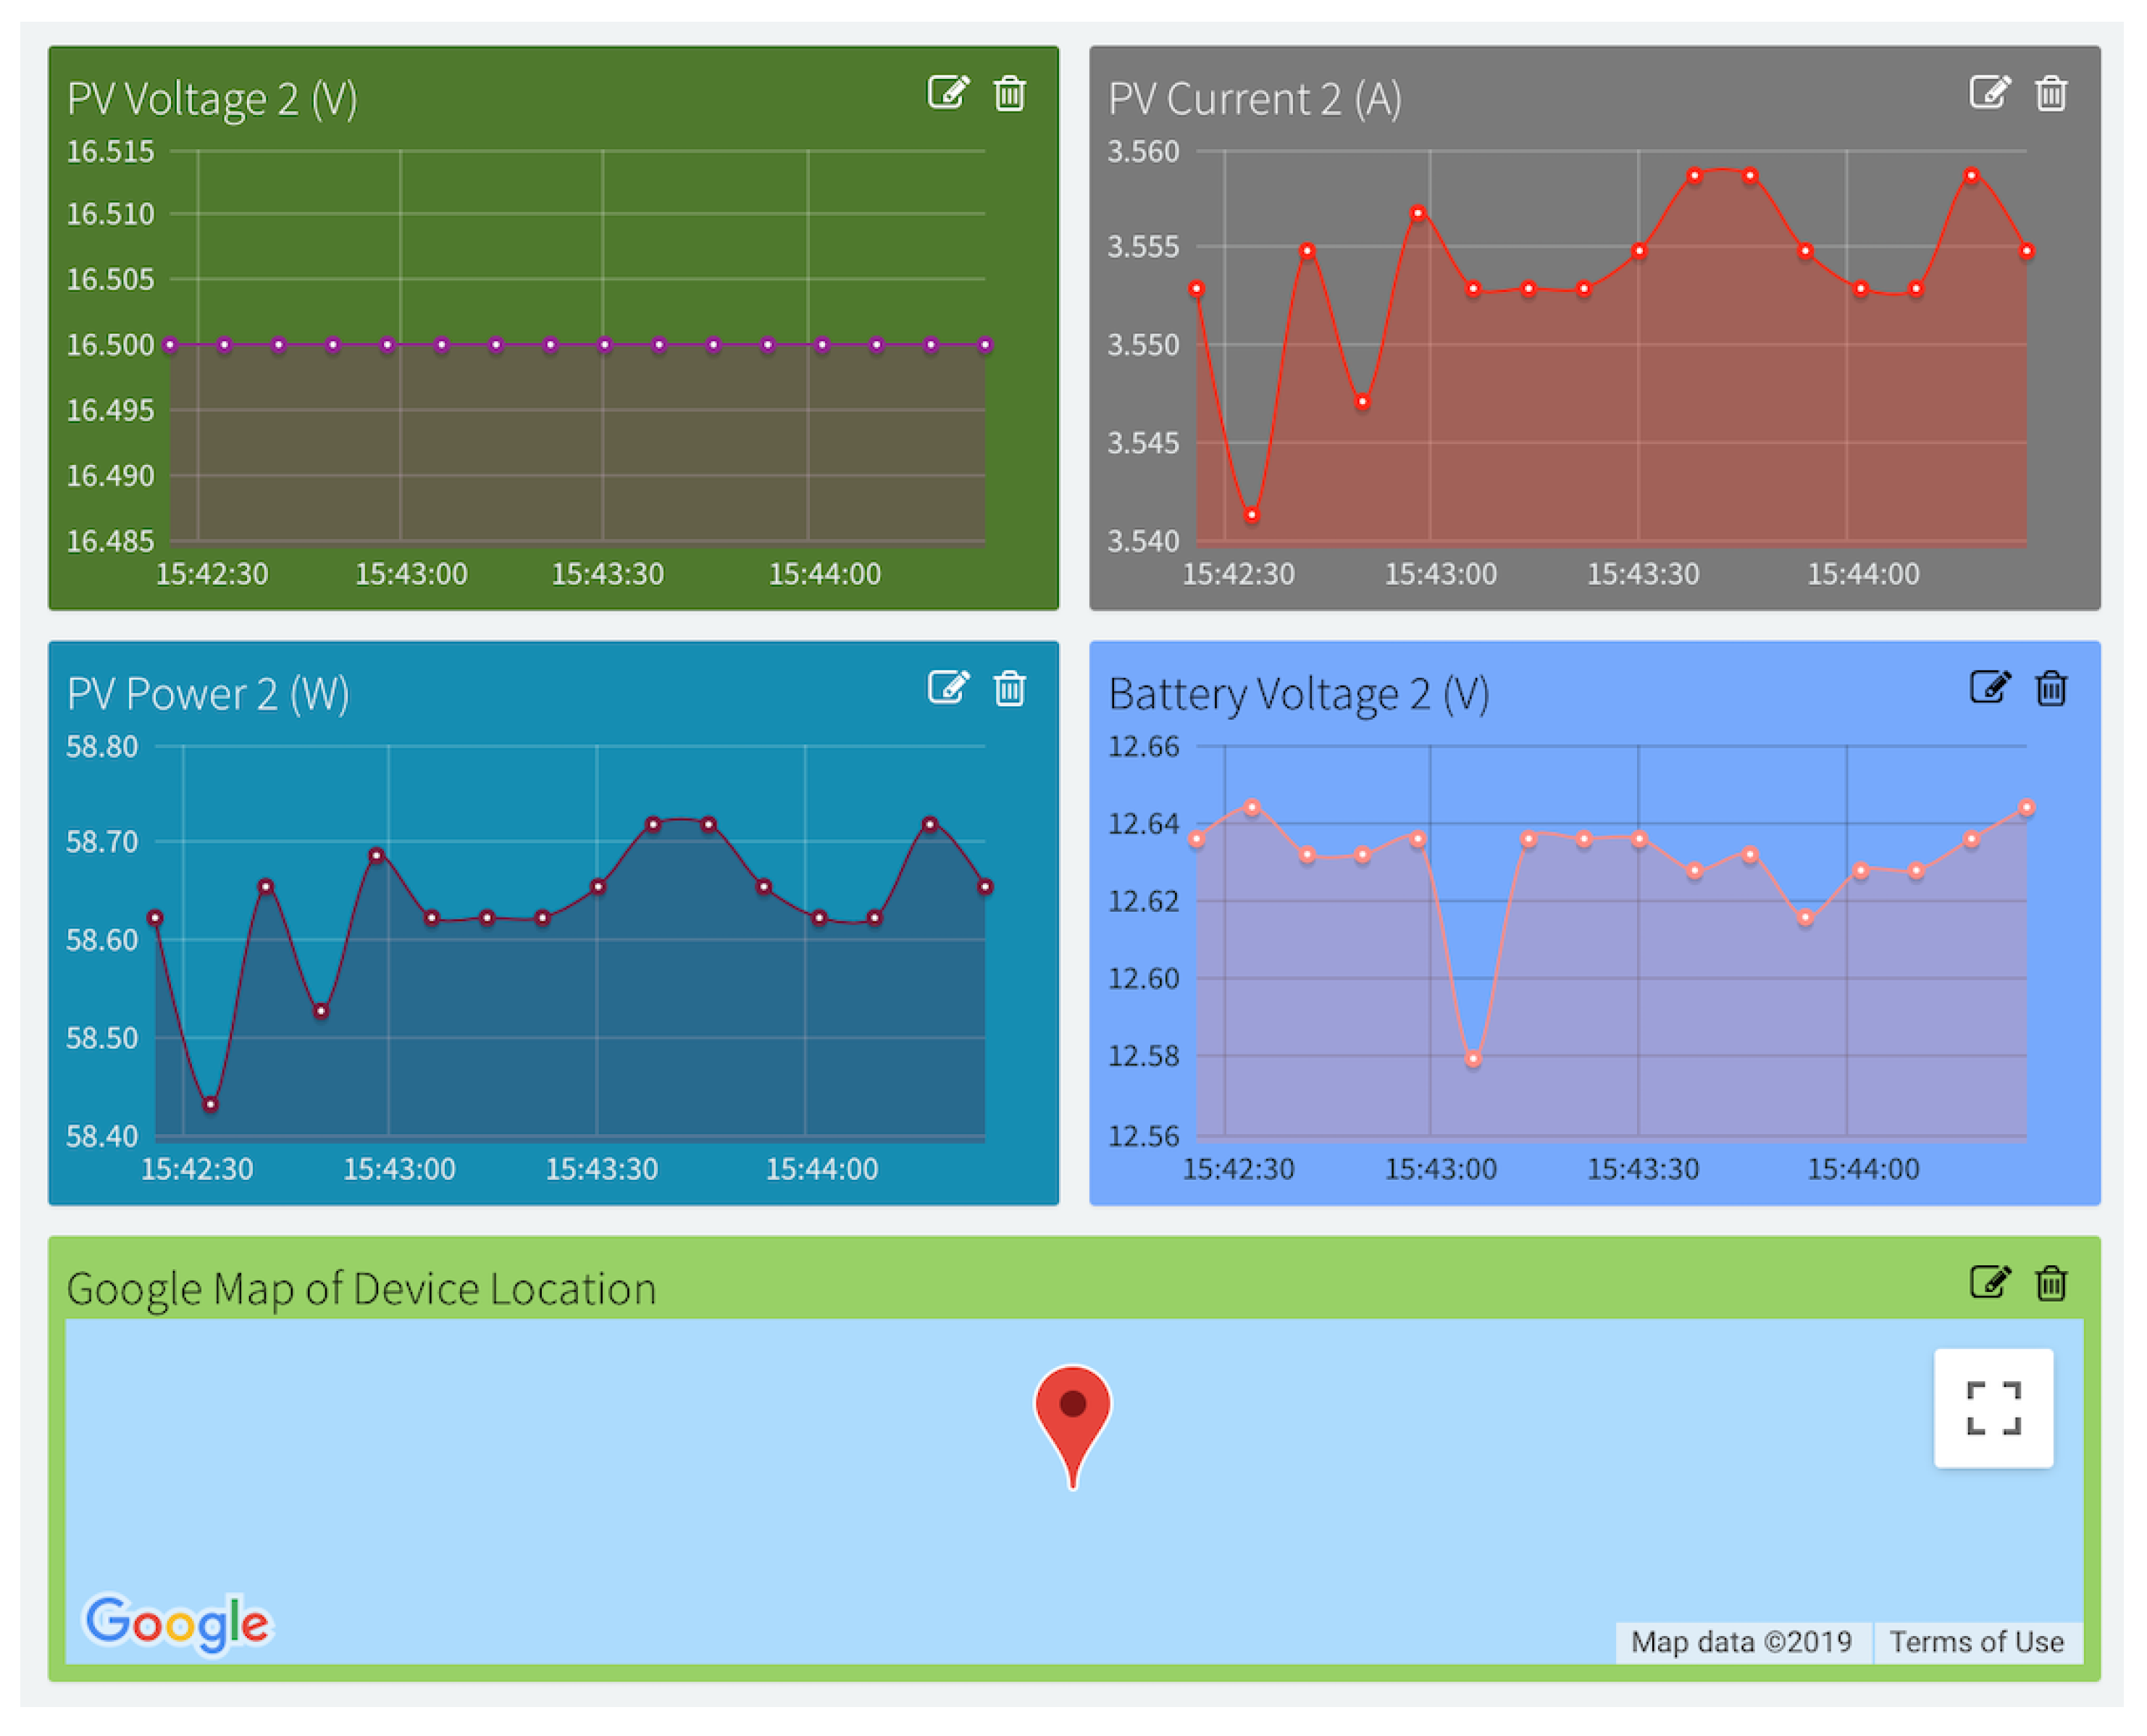Edit the PV Voltage 2 widget
The image size is (2147, 1736).
pyautogui.click(x=947, y=92)
